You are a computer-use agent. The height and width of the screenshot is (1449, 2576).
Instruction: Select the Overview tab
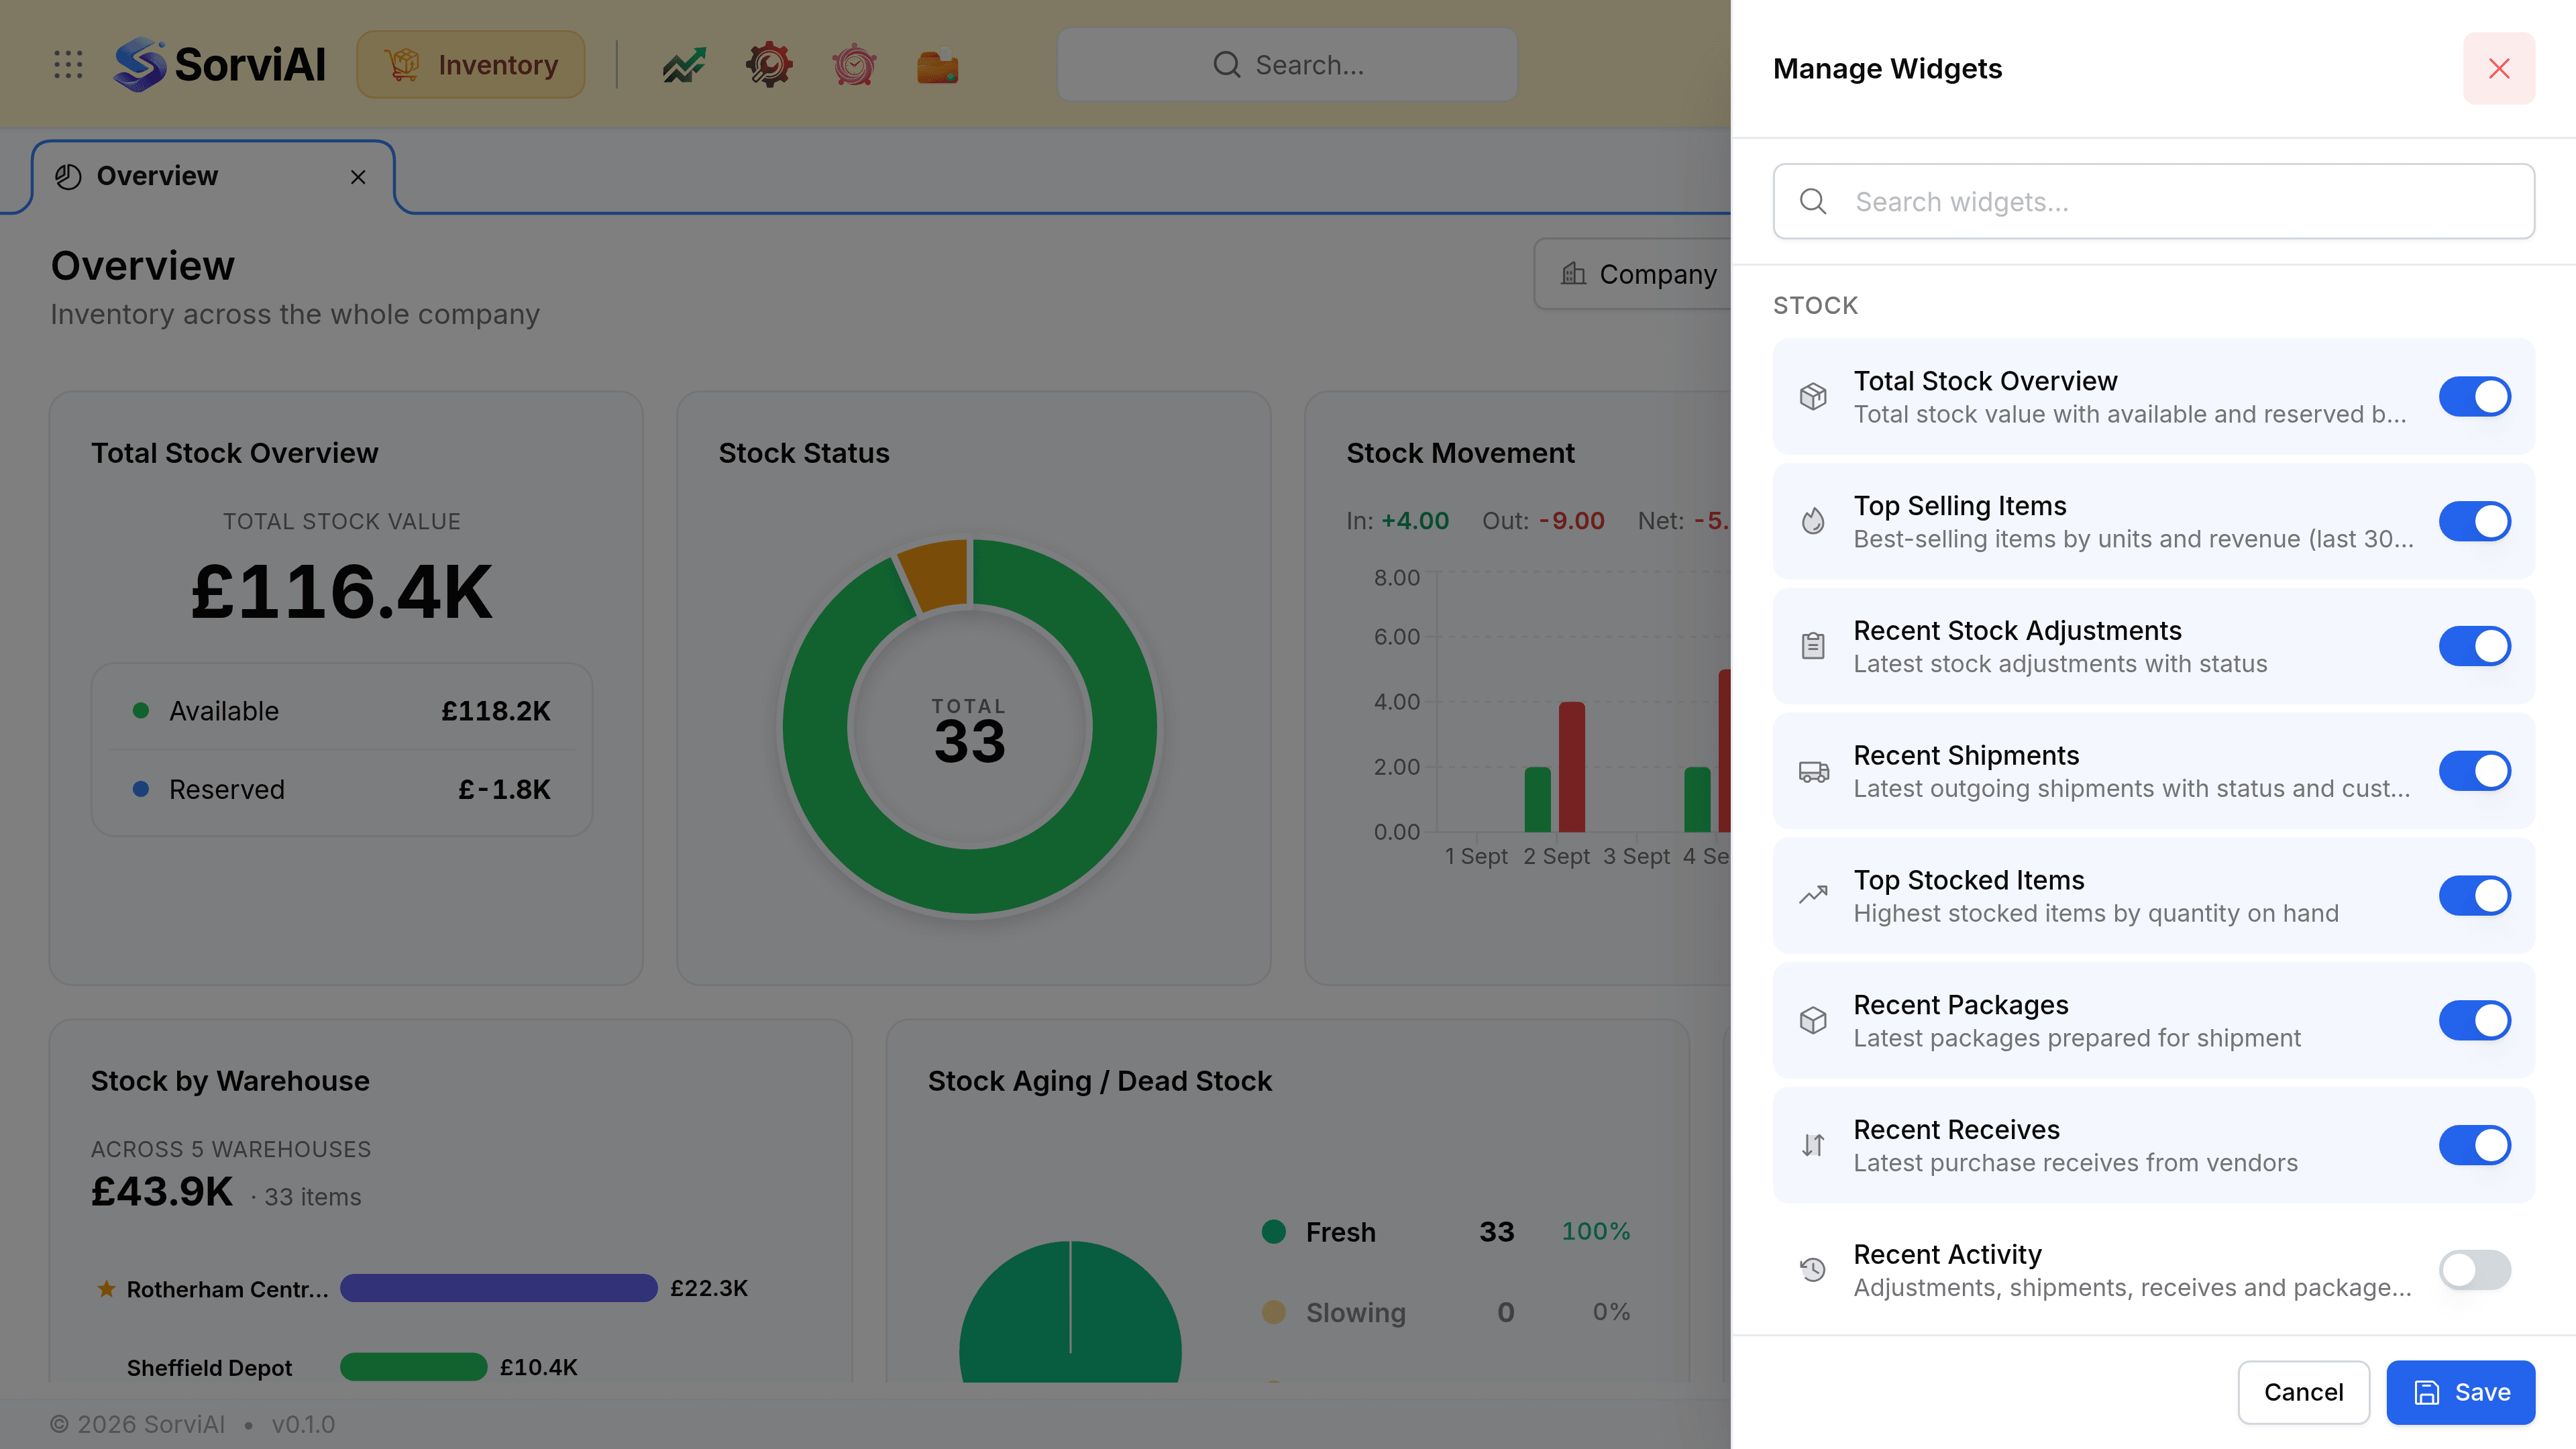[x=213, y=177]
